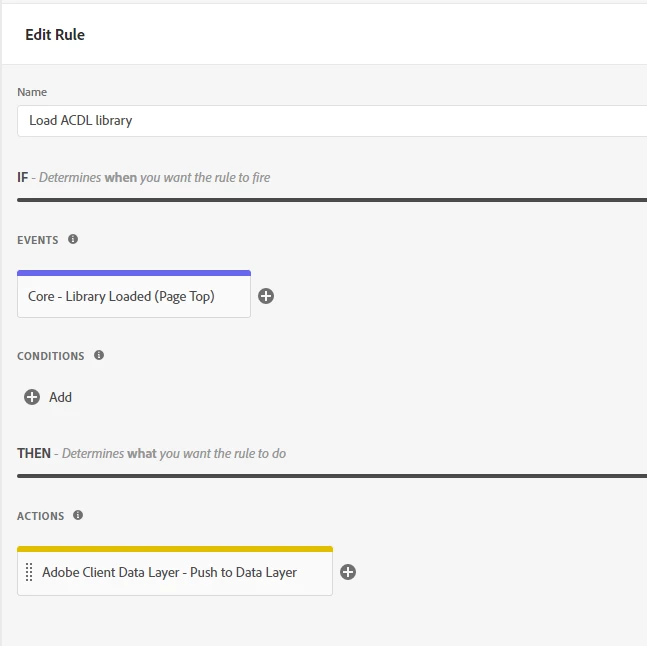Click the Add condition plus icon

tap(32, 397)
